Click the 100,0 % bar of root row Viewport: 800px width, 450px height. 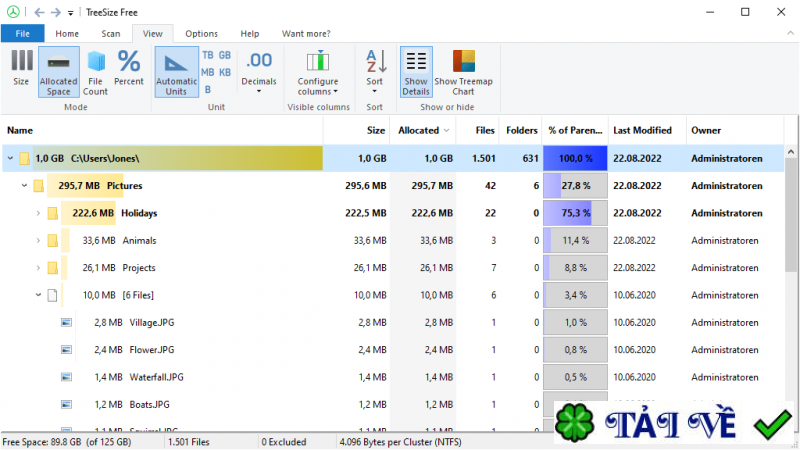click(x=576, y=158)
